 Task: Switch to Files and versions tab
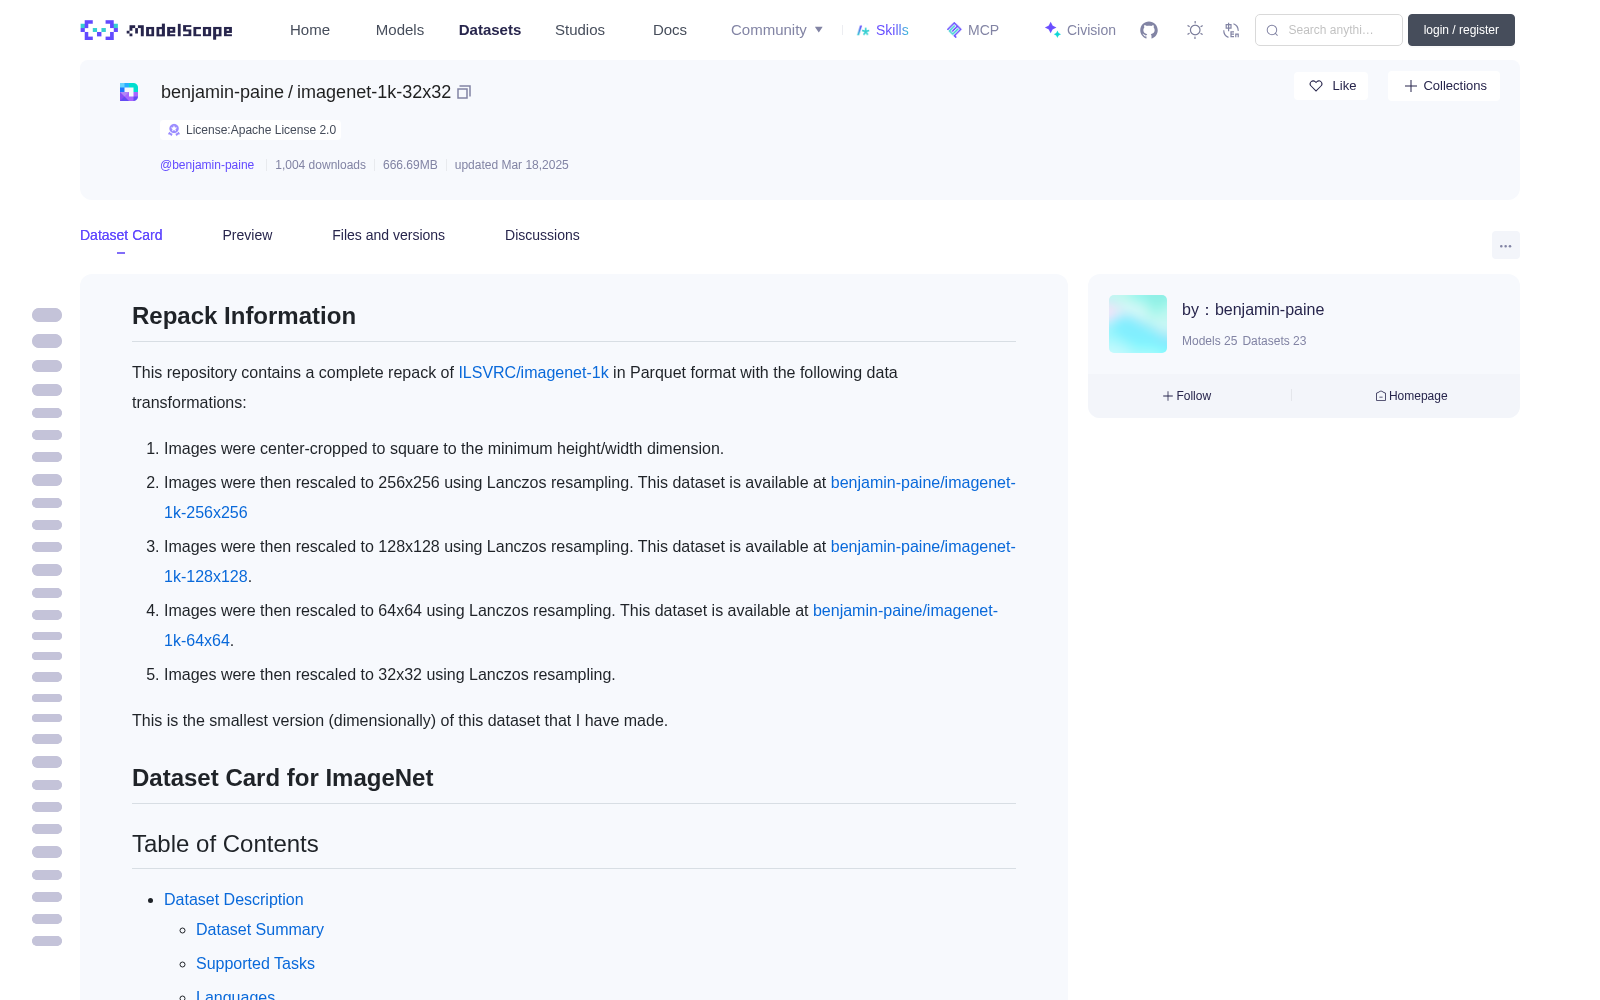pos(388,235)
